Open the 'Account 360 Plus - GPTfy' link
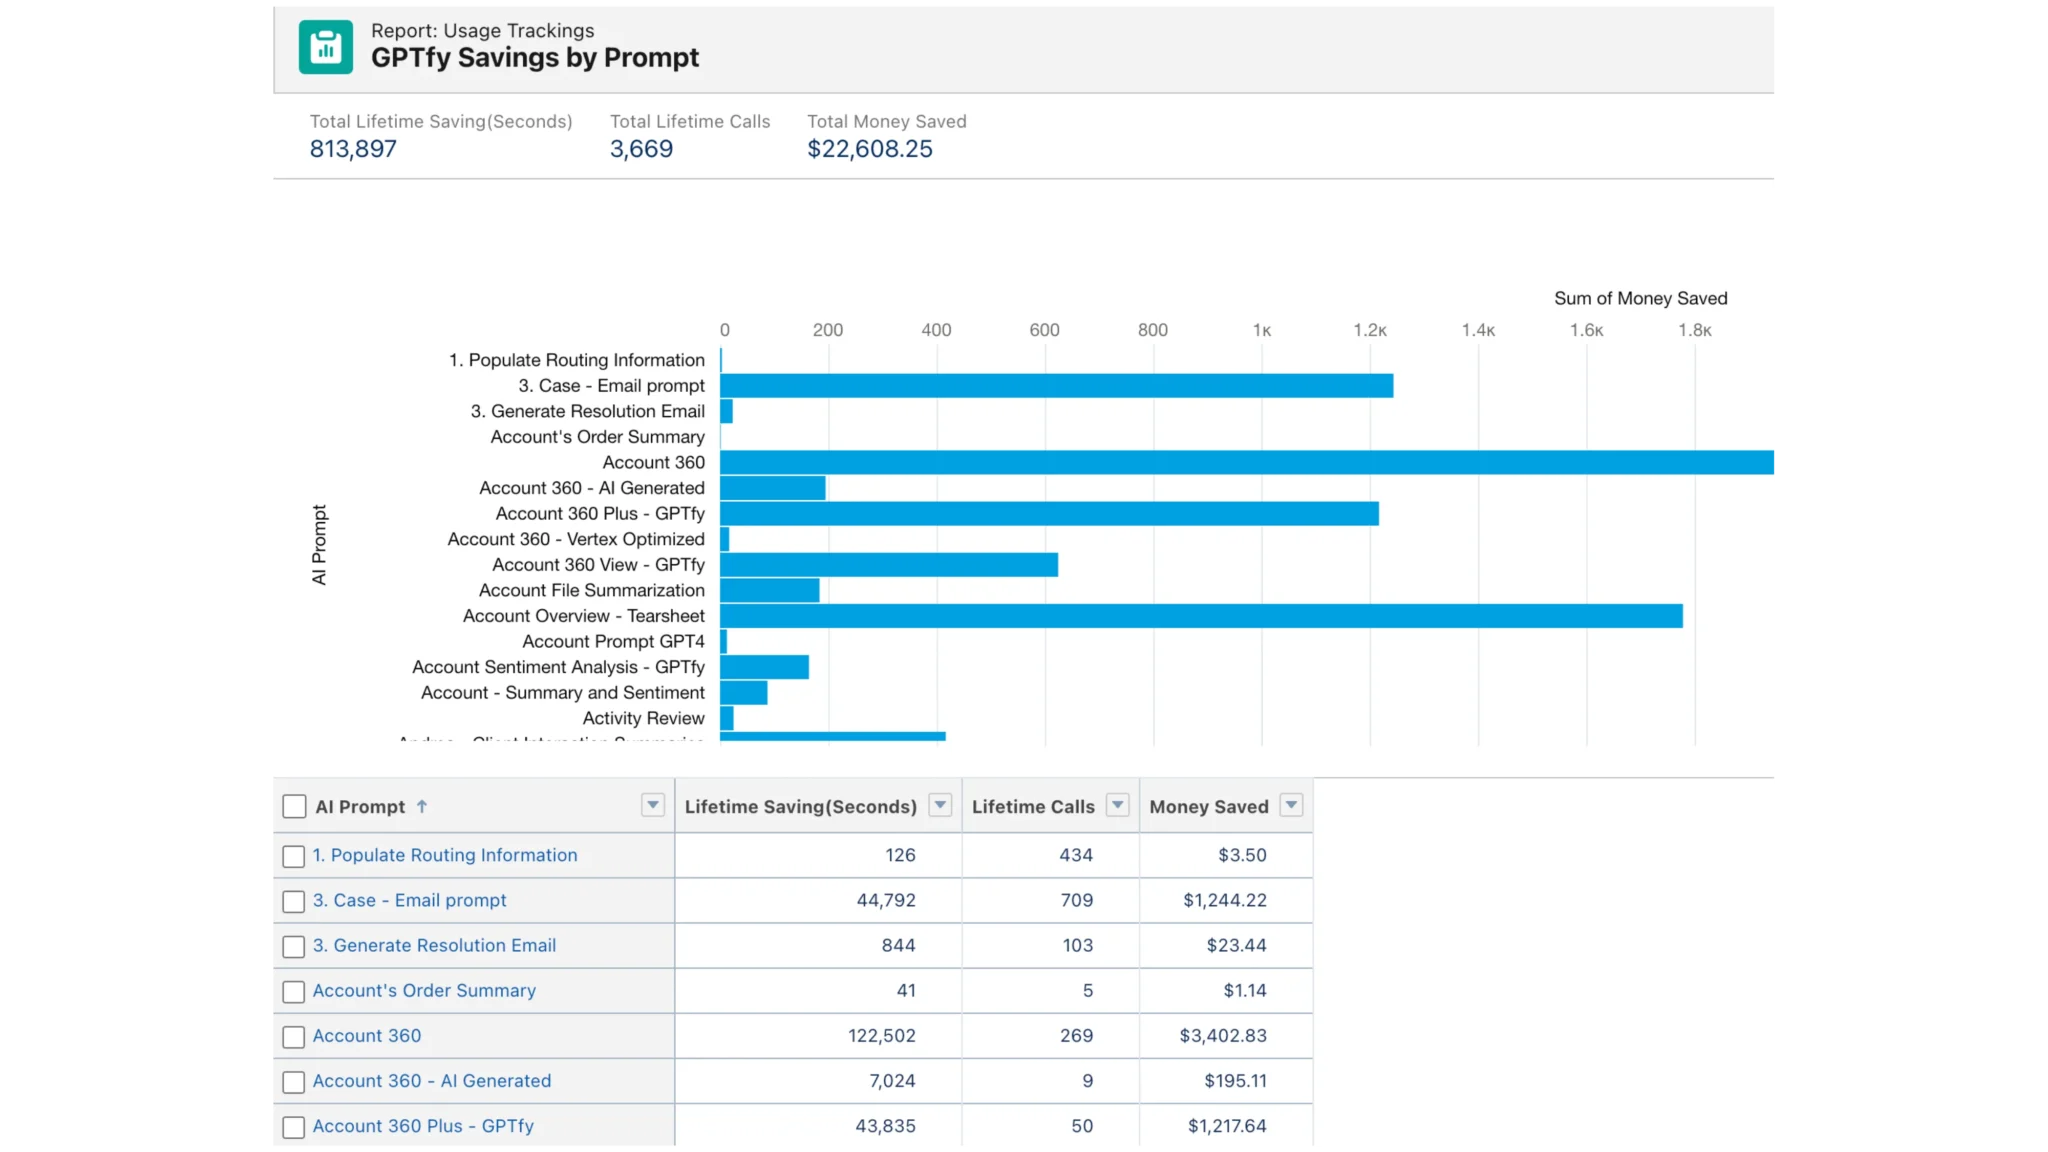Image resolution: width=2048 pixels, height=1152 pixels. (423, 1126)
